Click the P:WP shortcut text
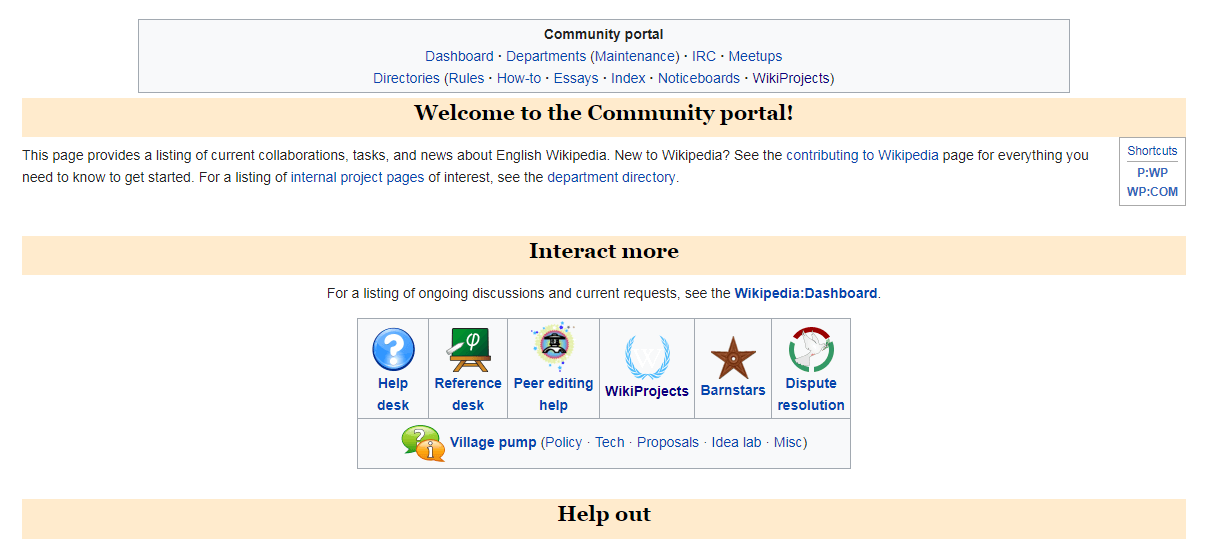This screenshot has width=1211, height=559. coord(1152,173)
